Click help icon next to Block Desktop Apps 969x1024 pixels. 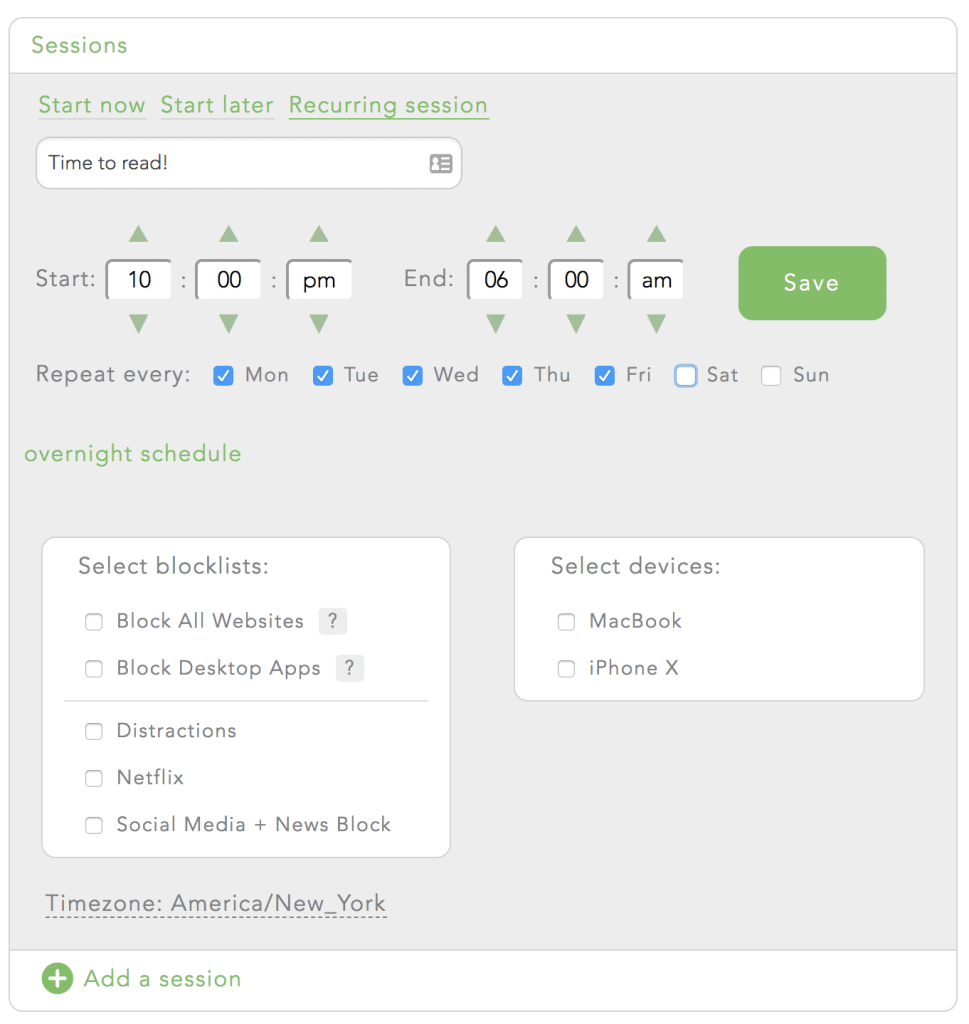[349, 668]
